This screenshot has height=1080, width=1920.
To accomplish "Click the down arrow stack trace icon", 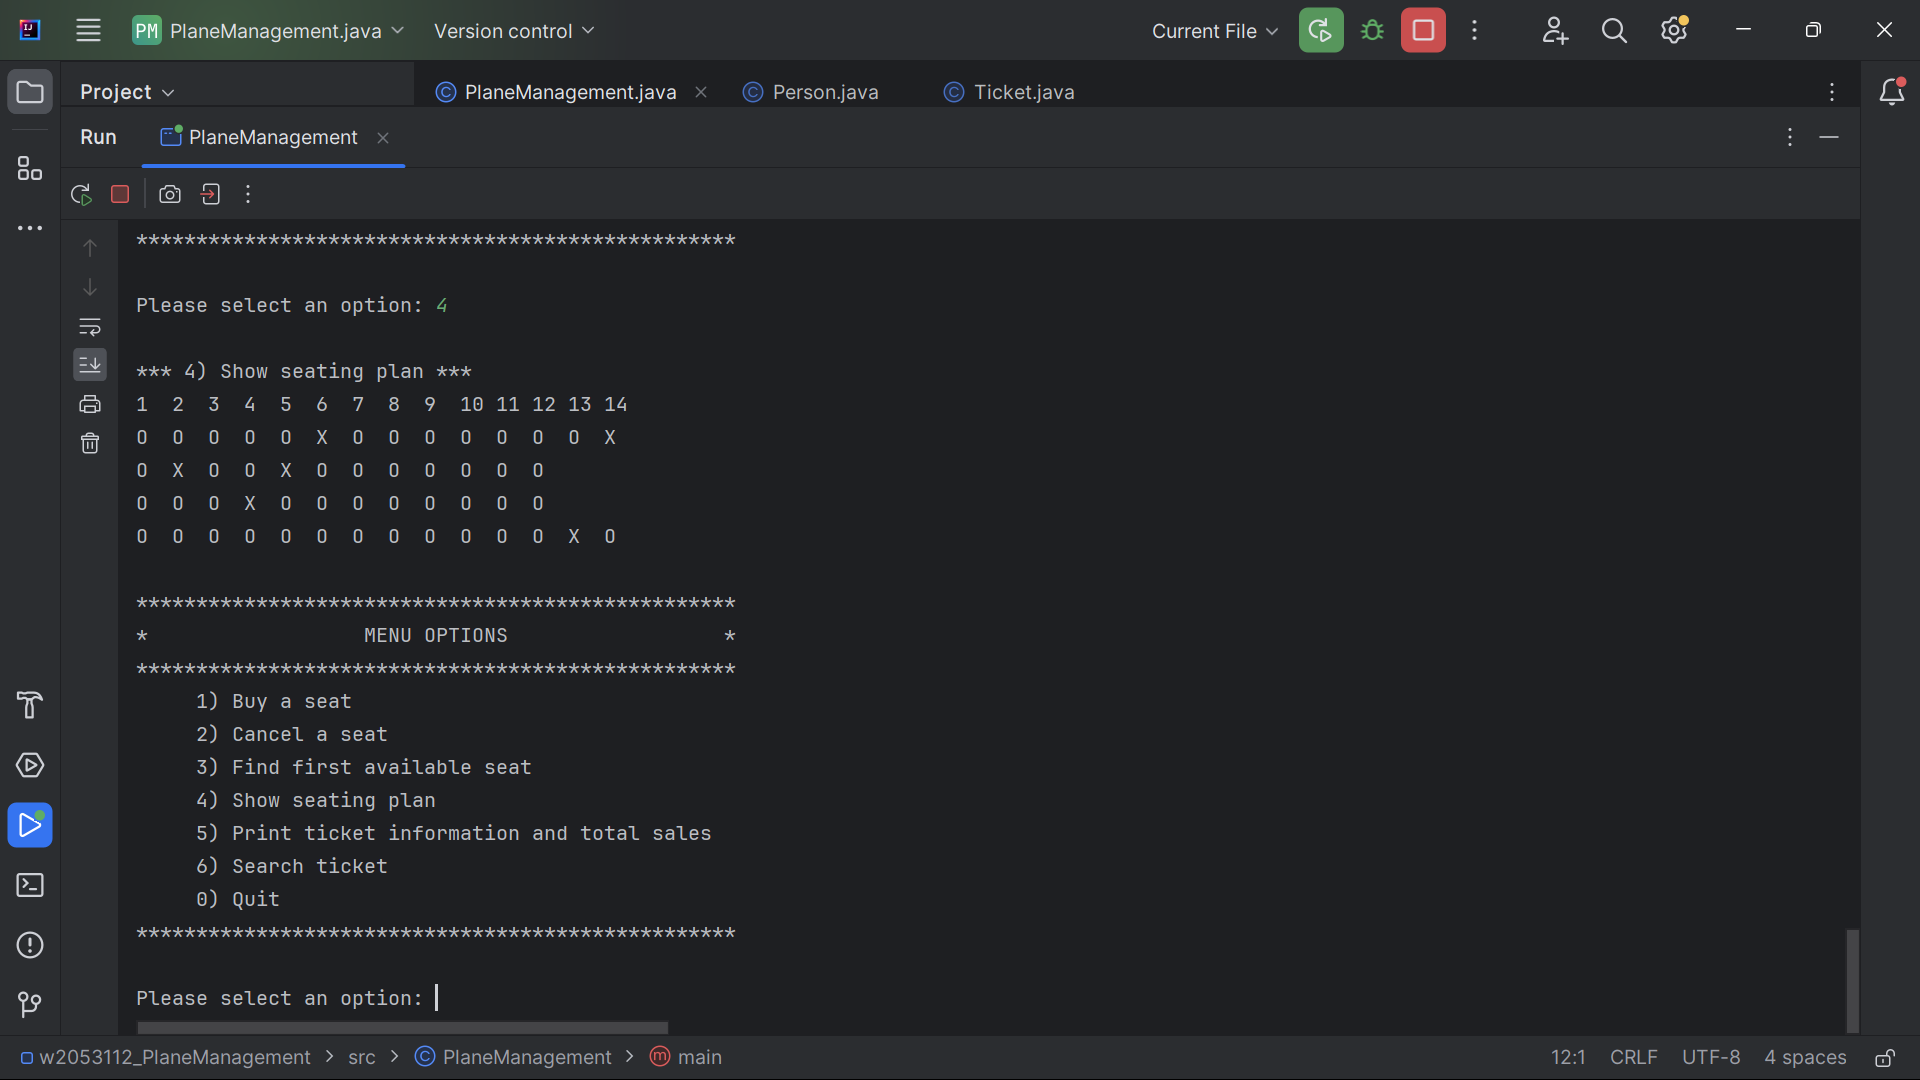I will tap(90, 287).
